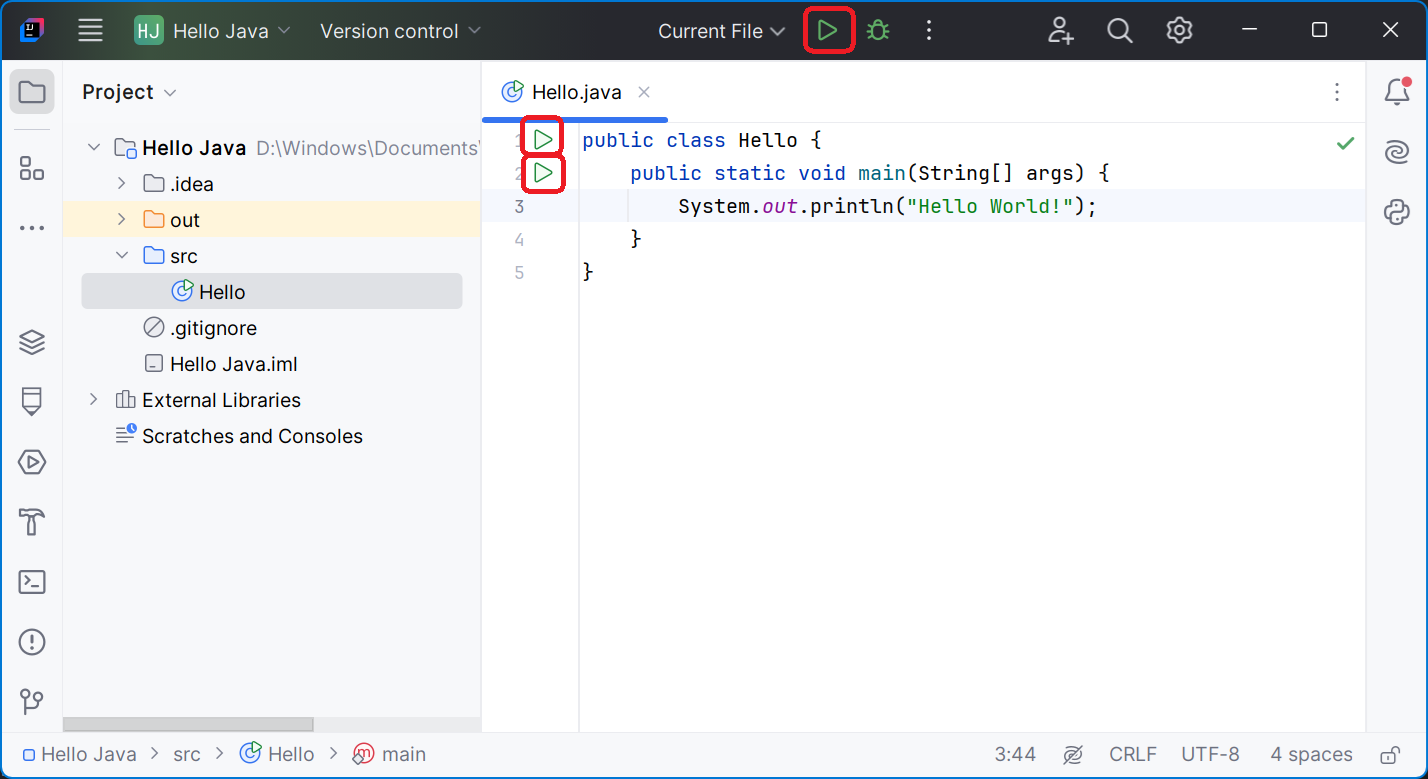Open the Git tool window in sidebar
1428x779 pixels.
32,701
